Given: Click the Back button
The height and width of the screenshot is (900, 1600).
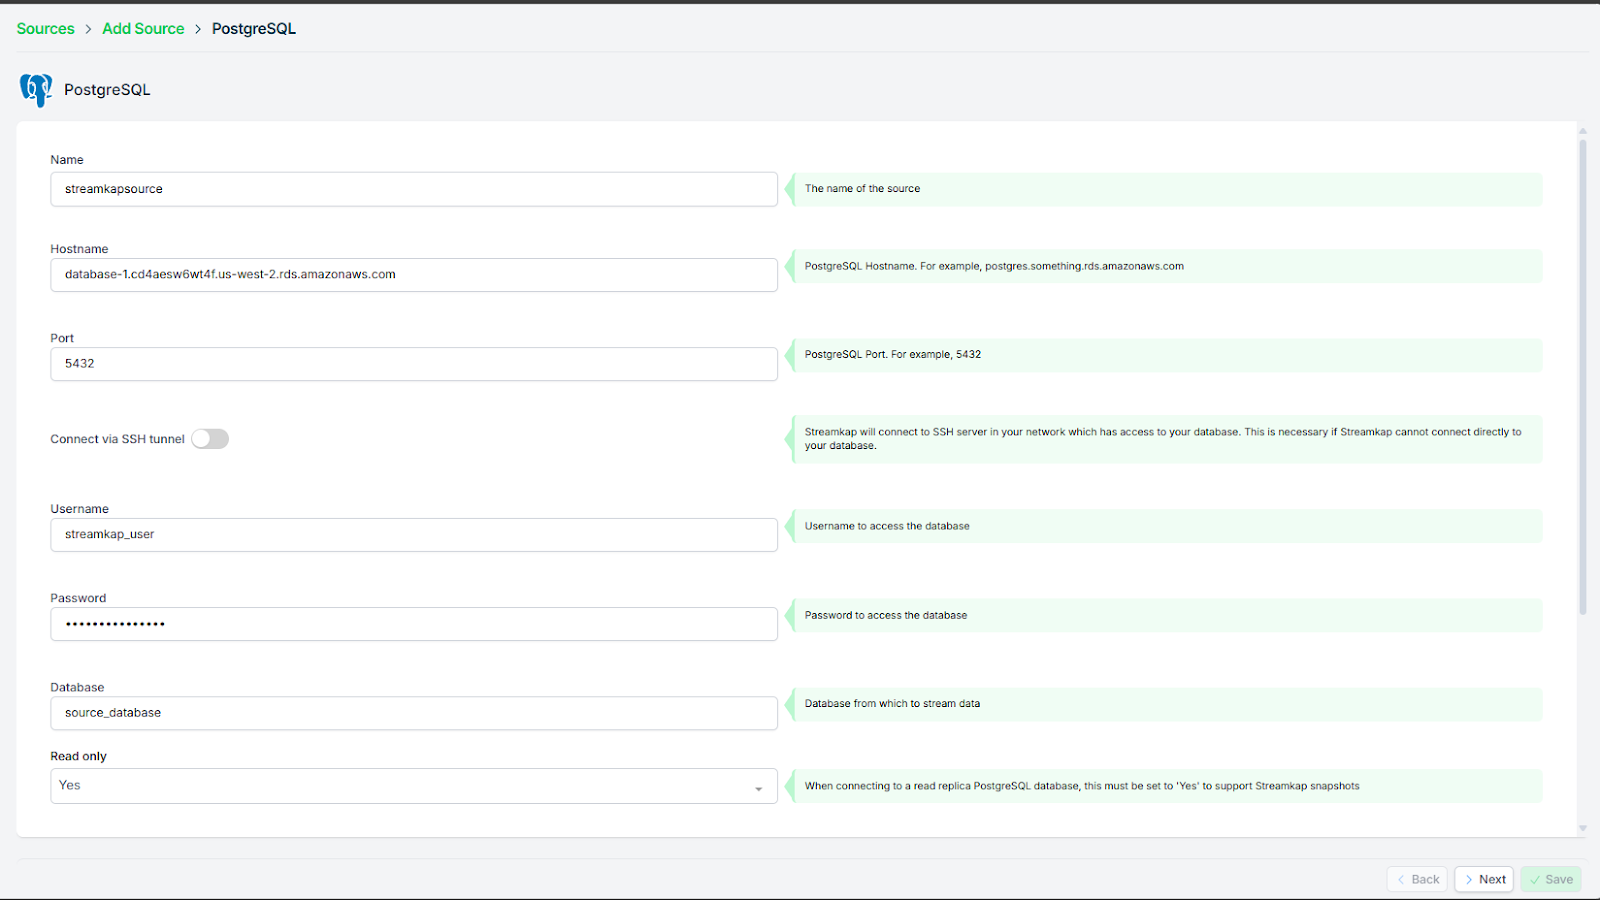Looking at the screenshot, I should (1417, 879).
